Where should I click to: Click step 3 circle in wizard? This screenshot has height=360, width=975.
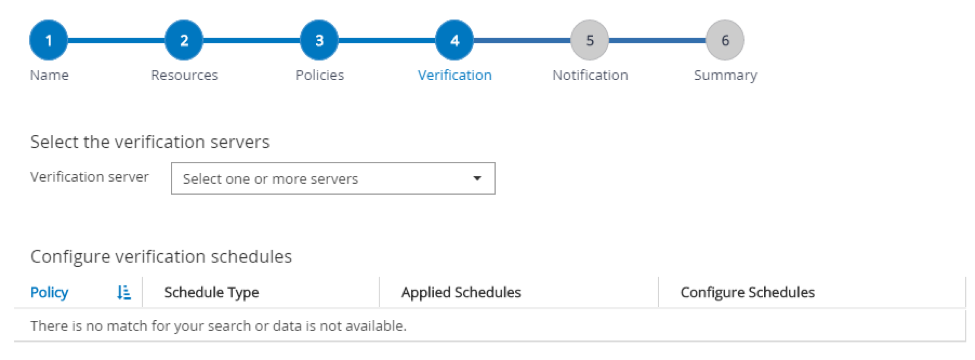click(x=319, y=40)
